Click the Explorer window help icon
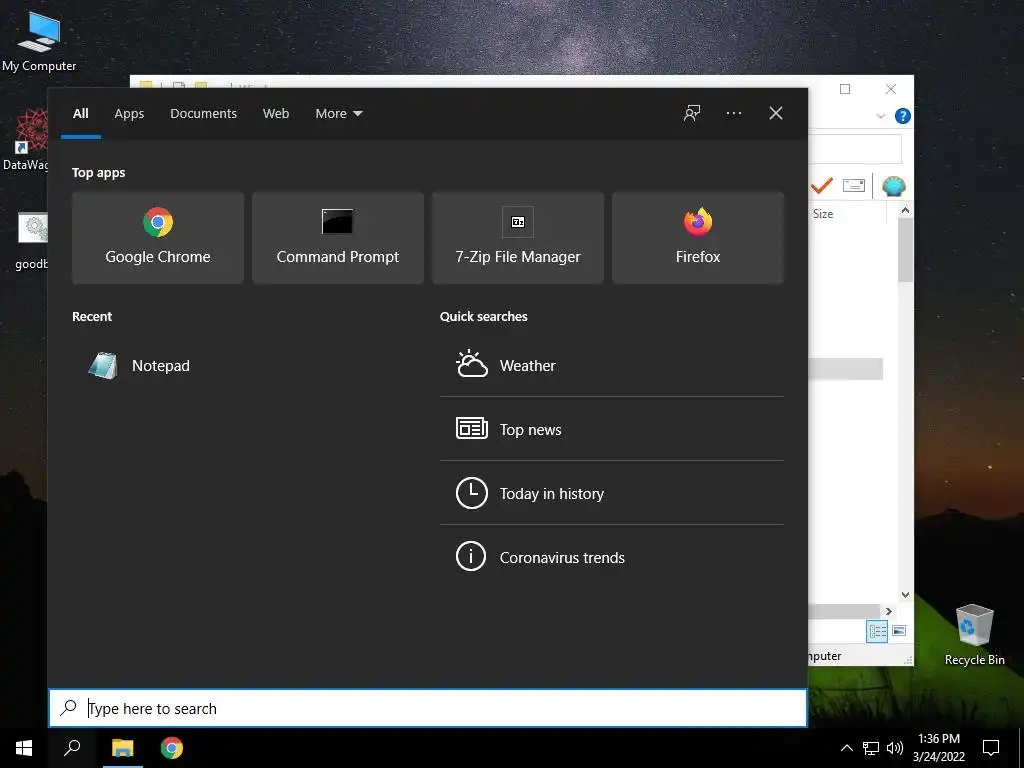Viewport: 1024px width, 768px height. 903,116
